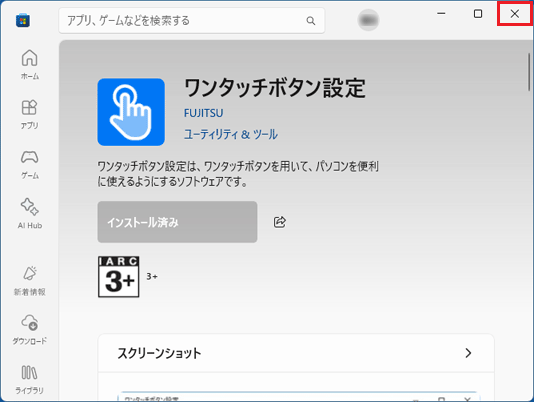Viewport: 534px width, 402px height.
Task: Click the app description paragraph
Action: coord(238,174)
